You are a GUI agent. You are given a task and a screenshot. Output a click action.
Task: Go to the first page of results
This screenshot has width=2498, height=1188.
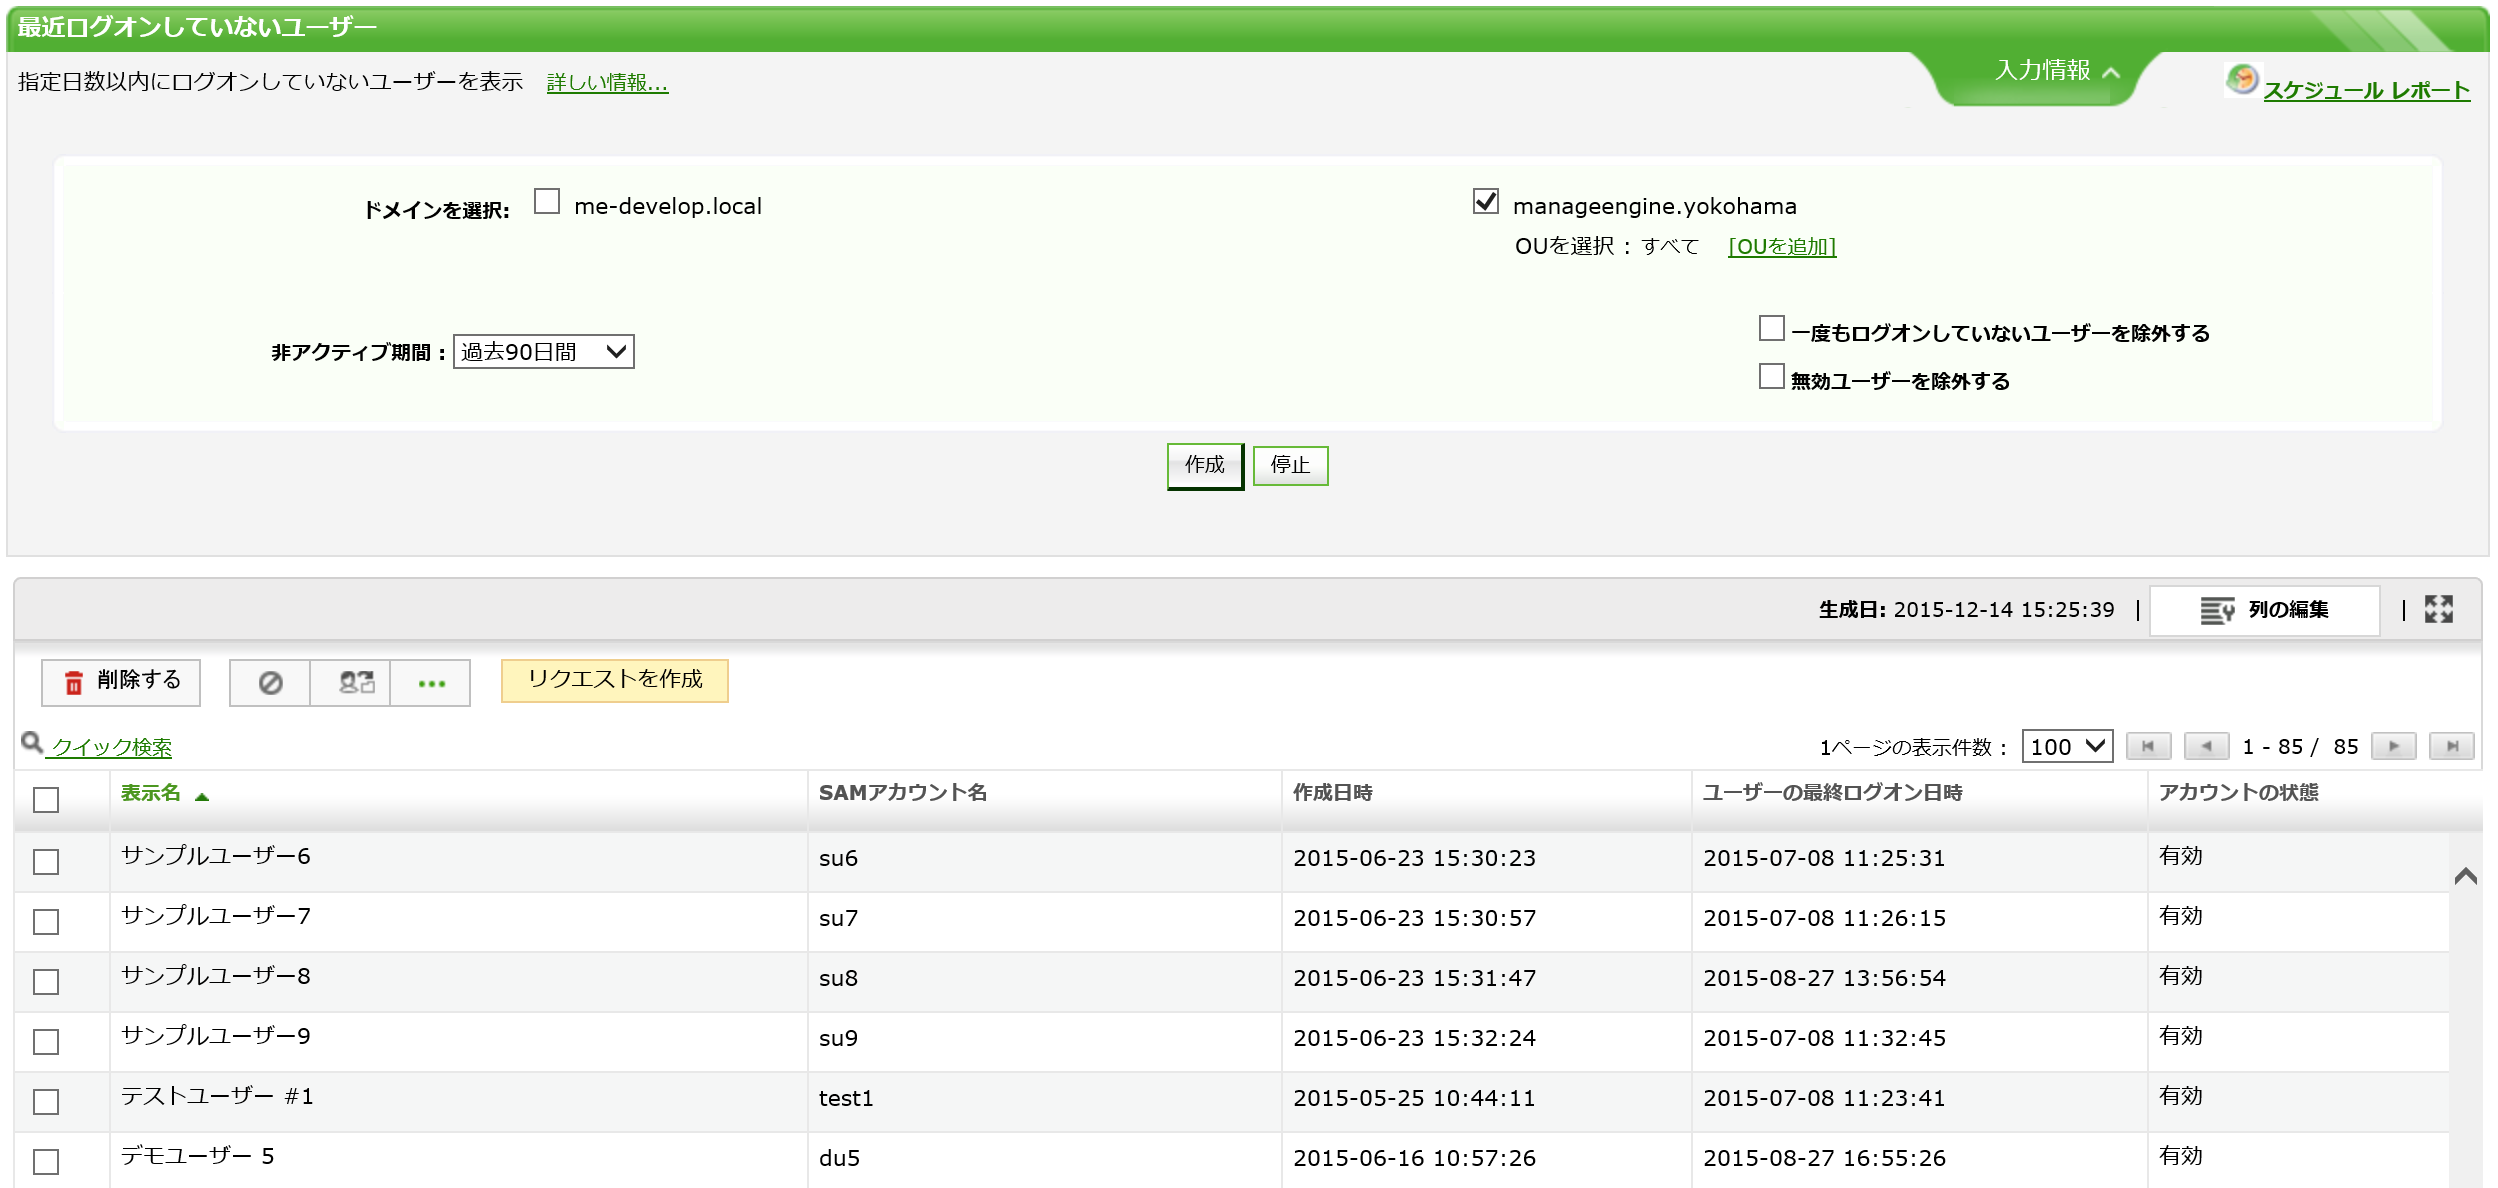coord(2147,746)
